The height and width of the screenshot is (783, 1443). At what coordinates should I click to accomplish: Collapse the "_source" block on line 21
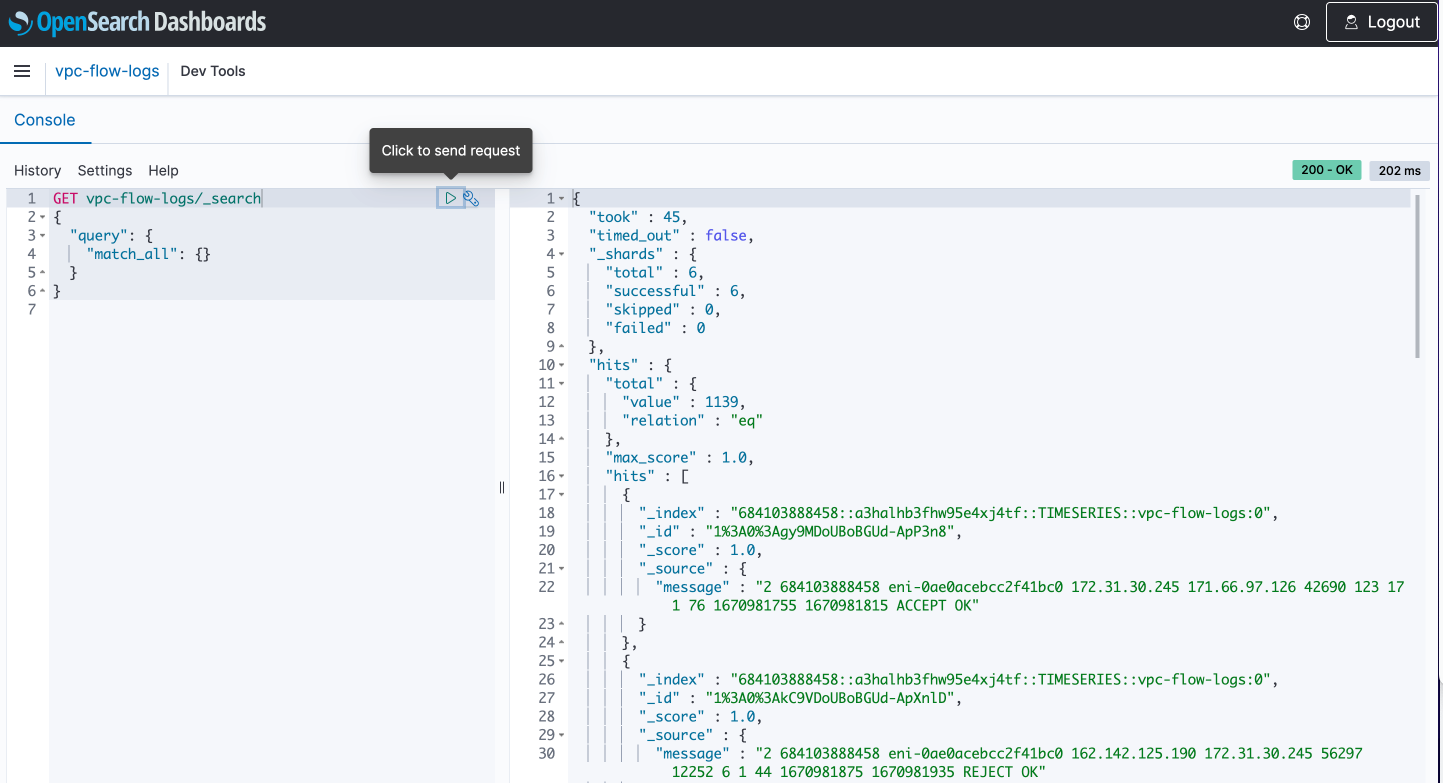coord(561,569)
